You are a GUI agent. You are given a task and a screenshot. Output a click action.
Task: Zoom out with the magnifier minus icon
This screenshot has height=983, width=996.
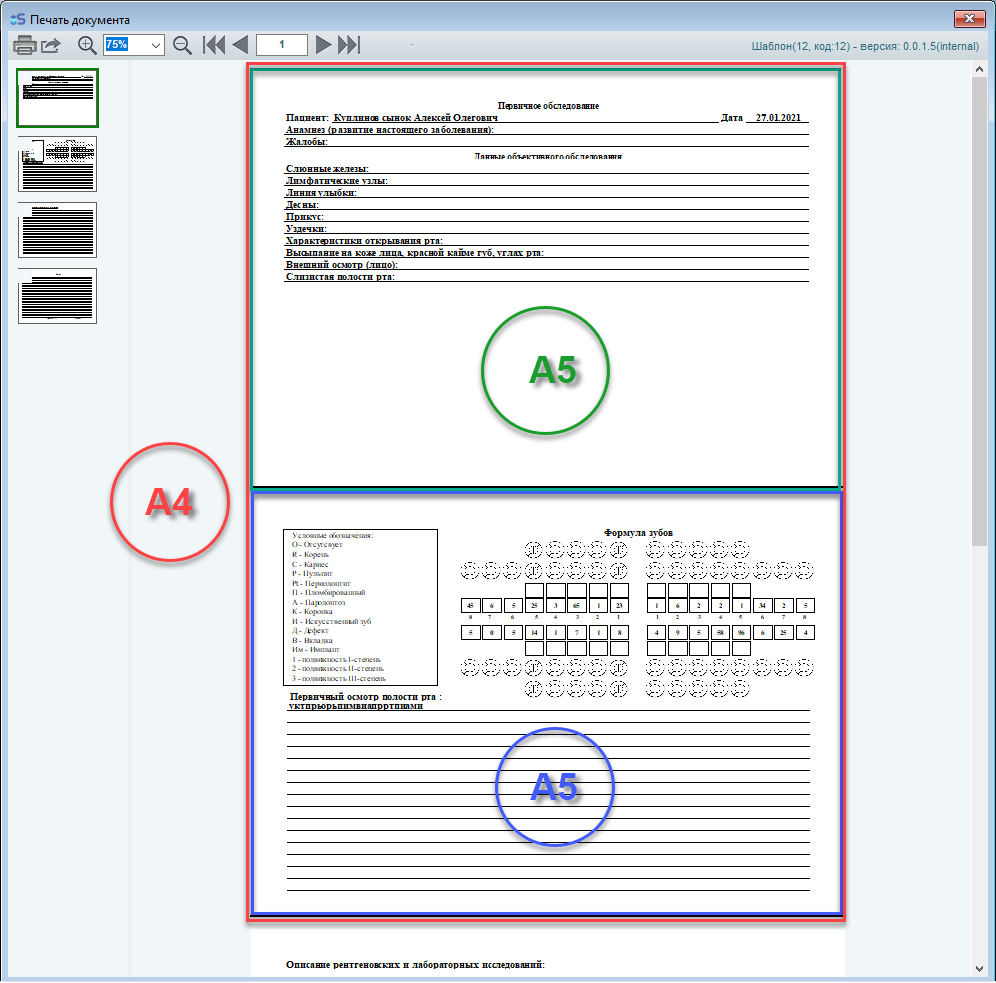click(182, 45)
